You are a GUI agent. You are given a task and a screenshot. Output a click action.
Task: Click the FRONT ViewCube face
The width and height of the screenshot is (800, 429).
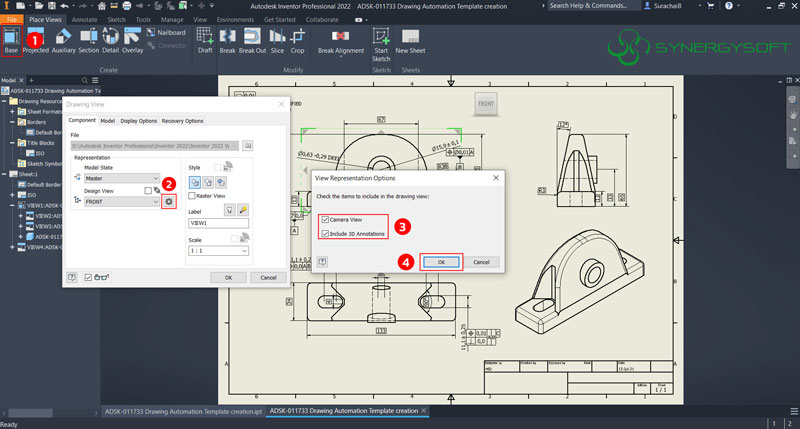click(x=486, y=104)
